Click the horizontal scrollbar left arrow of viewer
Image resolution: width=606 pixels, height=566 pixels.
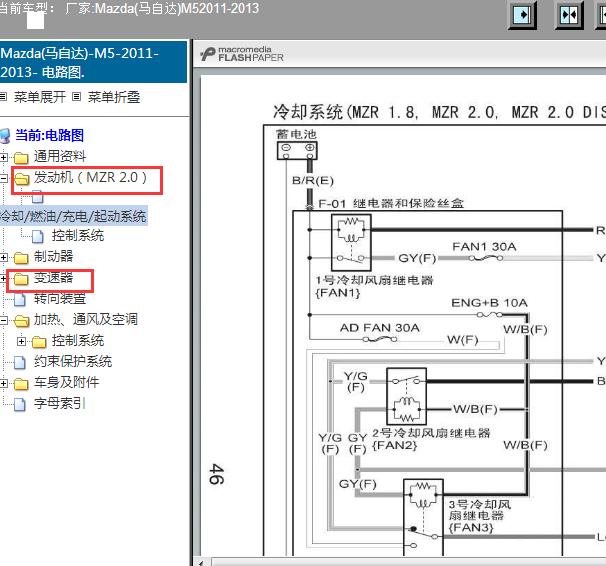(x=201, y=562)
